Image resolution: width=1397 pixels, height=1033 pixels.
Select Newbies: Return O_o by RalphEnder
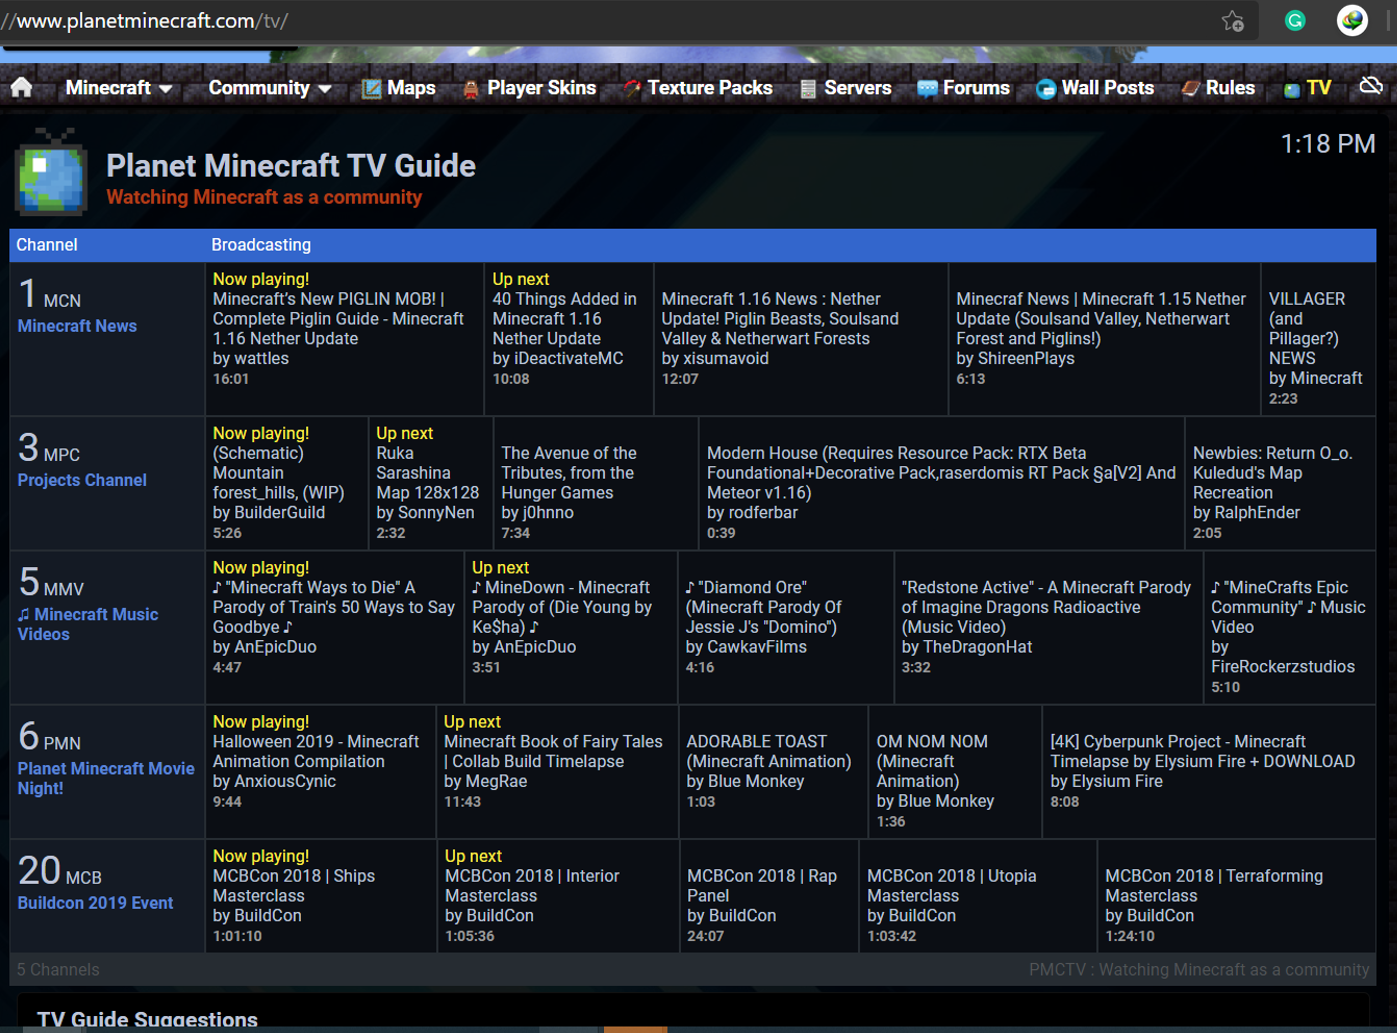pos(1280,483)
